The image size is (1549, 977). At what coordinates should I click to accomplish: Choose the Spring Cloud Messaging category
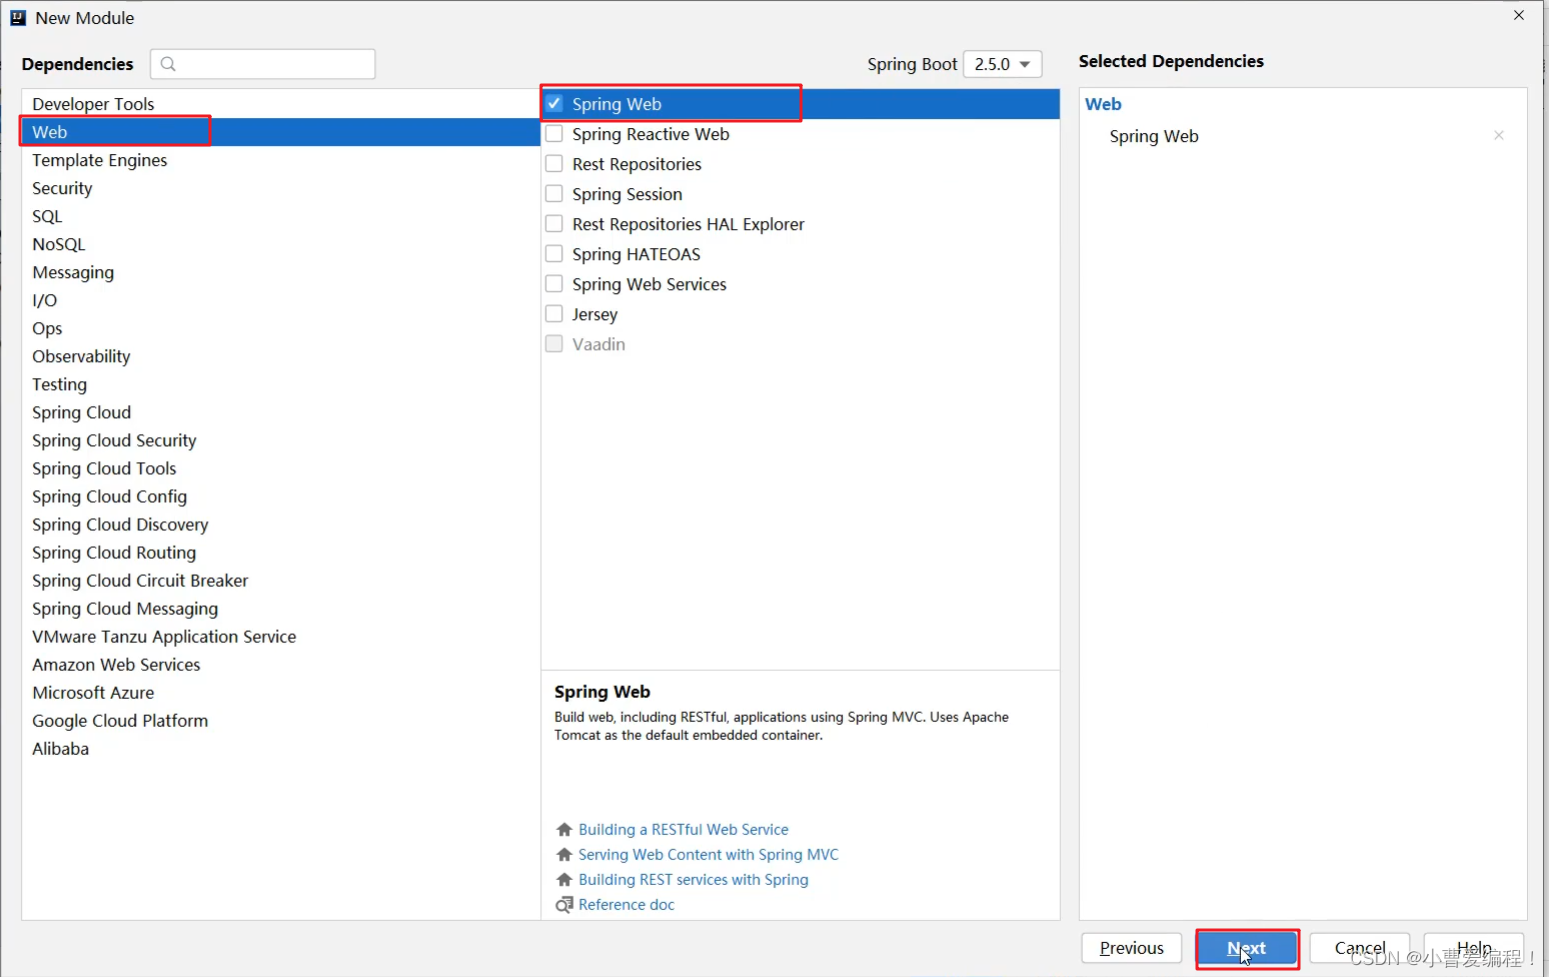point(281,608)
